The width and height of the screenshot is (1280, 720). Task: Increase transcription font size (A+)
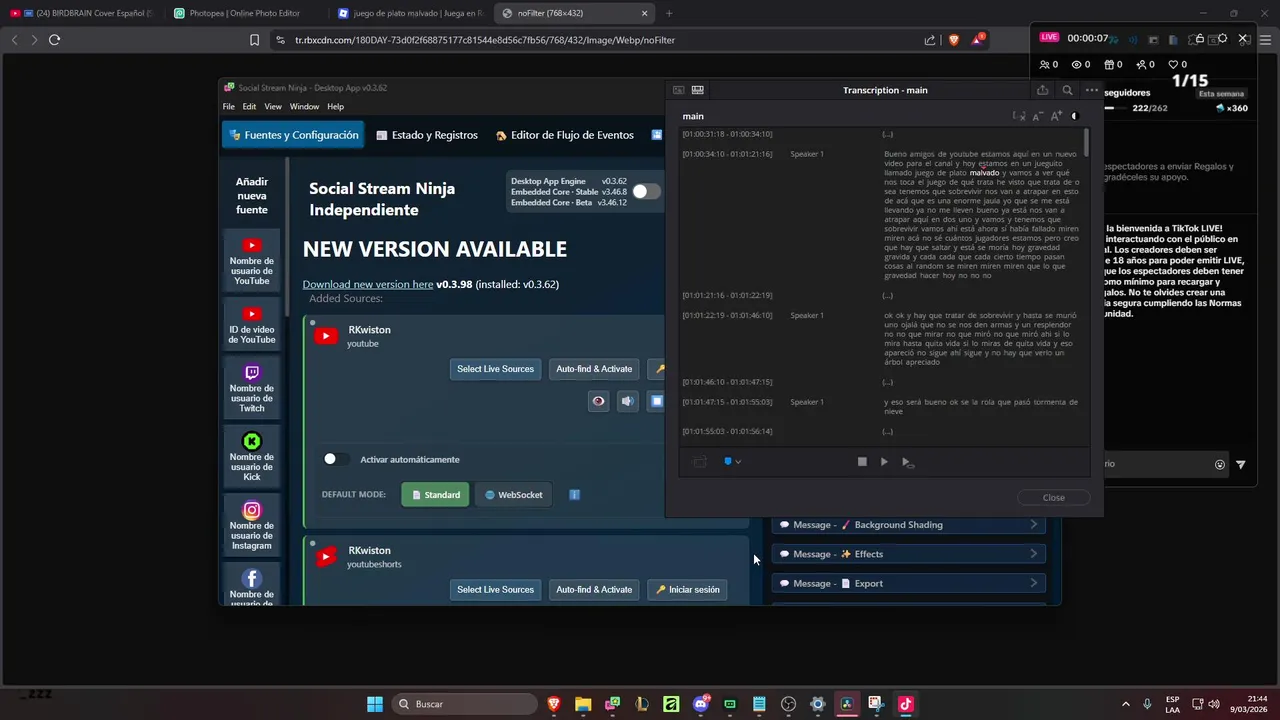(1056, 116)
